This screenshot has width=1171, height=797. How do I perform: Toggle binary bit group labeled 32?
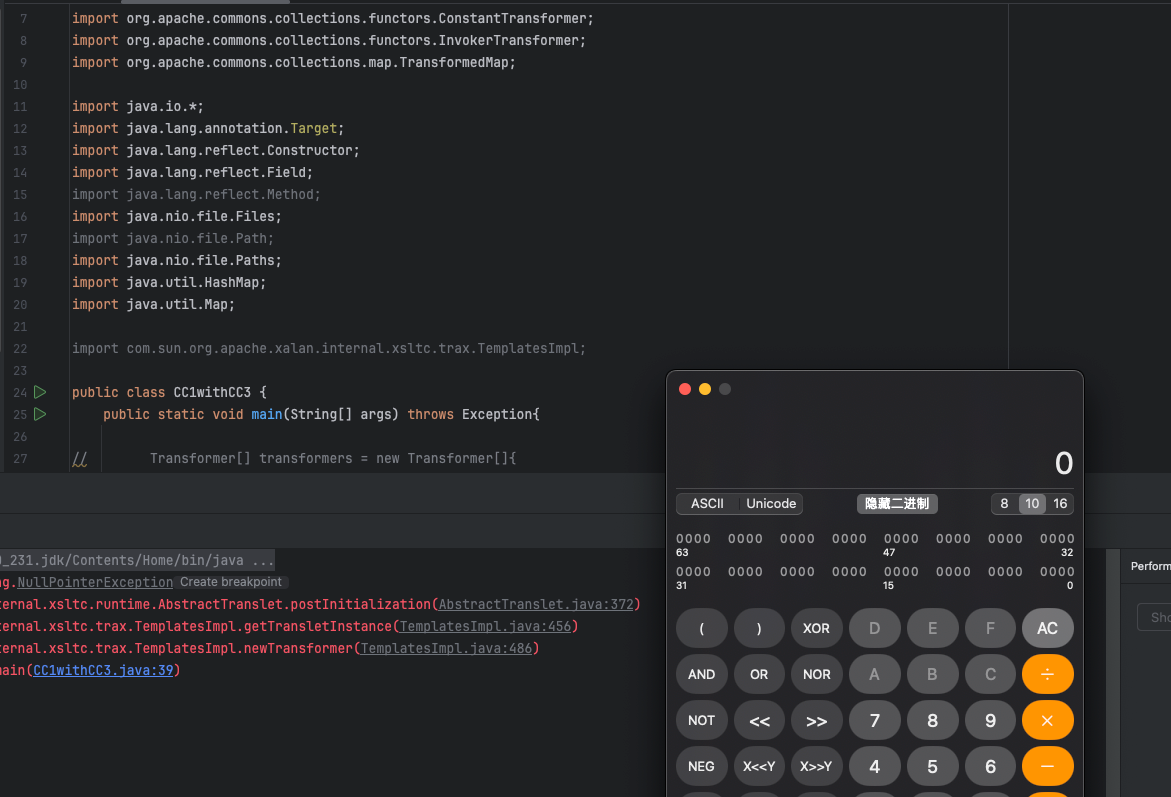[1057, 539]
